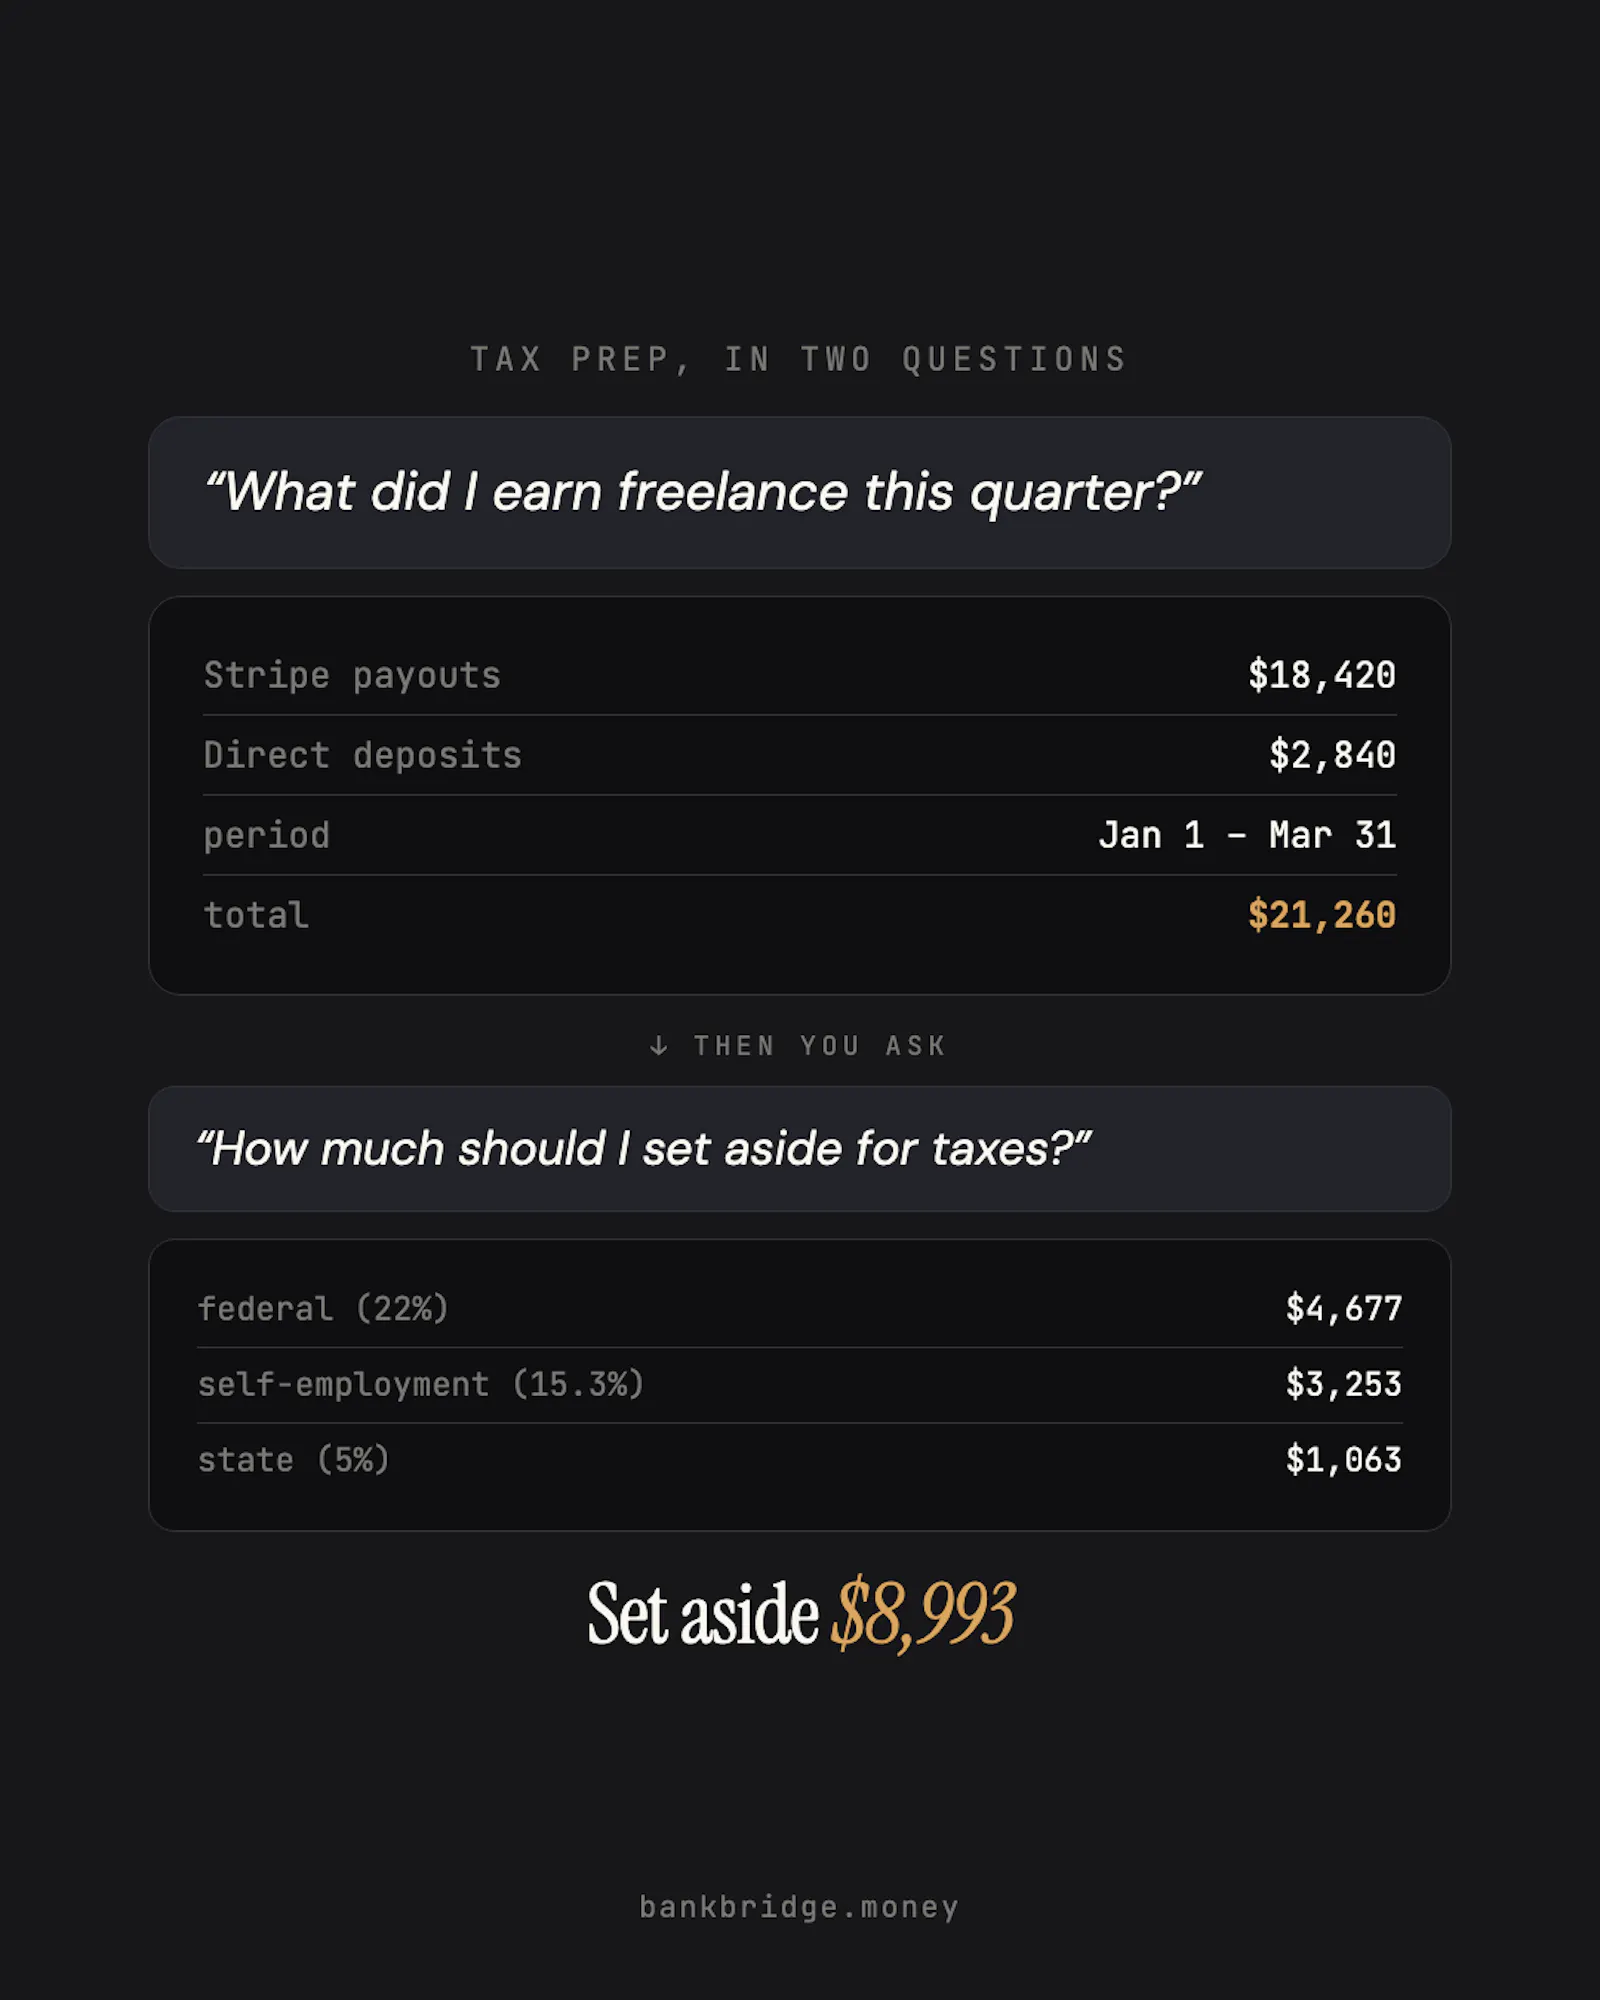
Task: Select the freelance earnings question bubble
Action: click(x=800, y=493)
